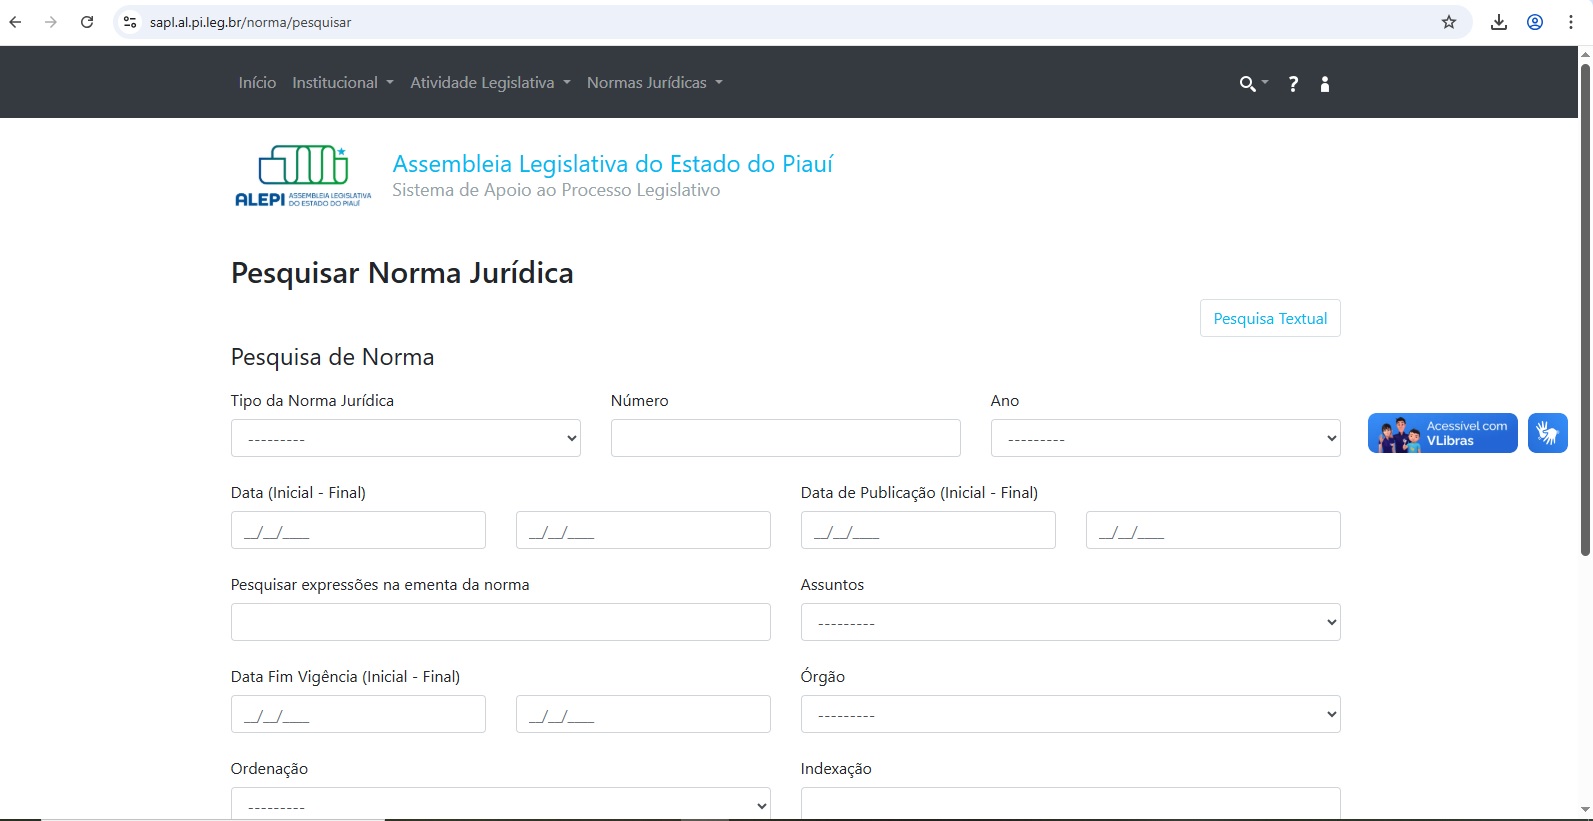Click the Número input field
The height and width of the screenshot is (821, 1593).
point(785,438)
